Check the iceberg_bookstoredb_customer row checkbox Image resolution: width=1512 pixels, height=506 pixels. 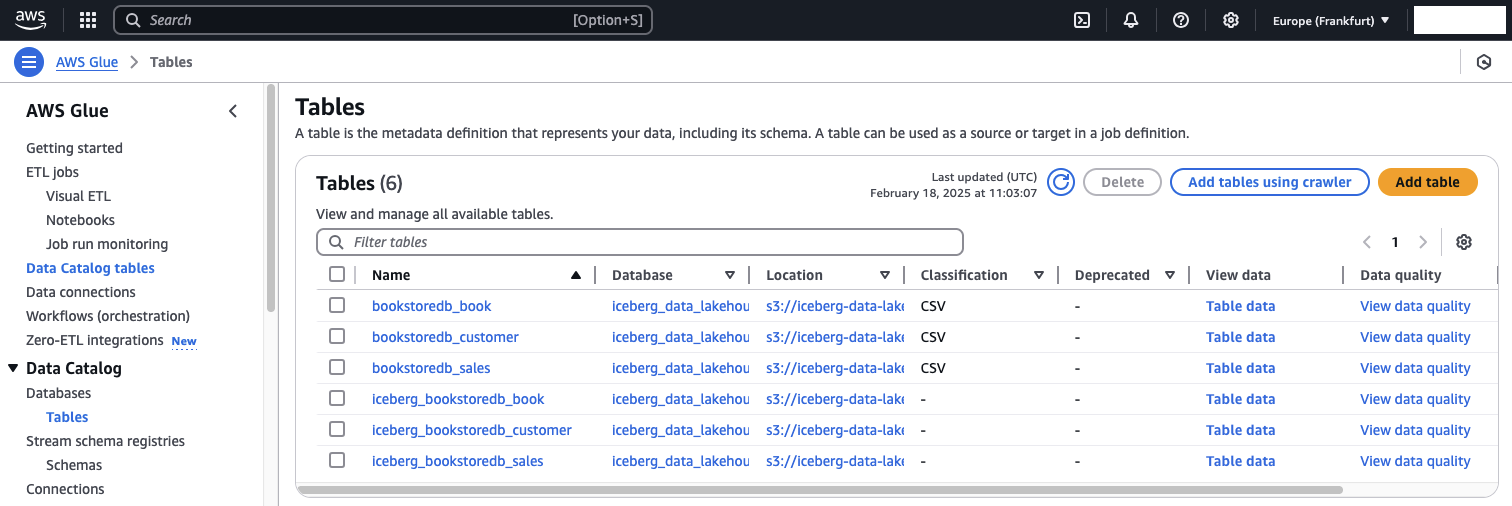[337, 429]
